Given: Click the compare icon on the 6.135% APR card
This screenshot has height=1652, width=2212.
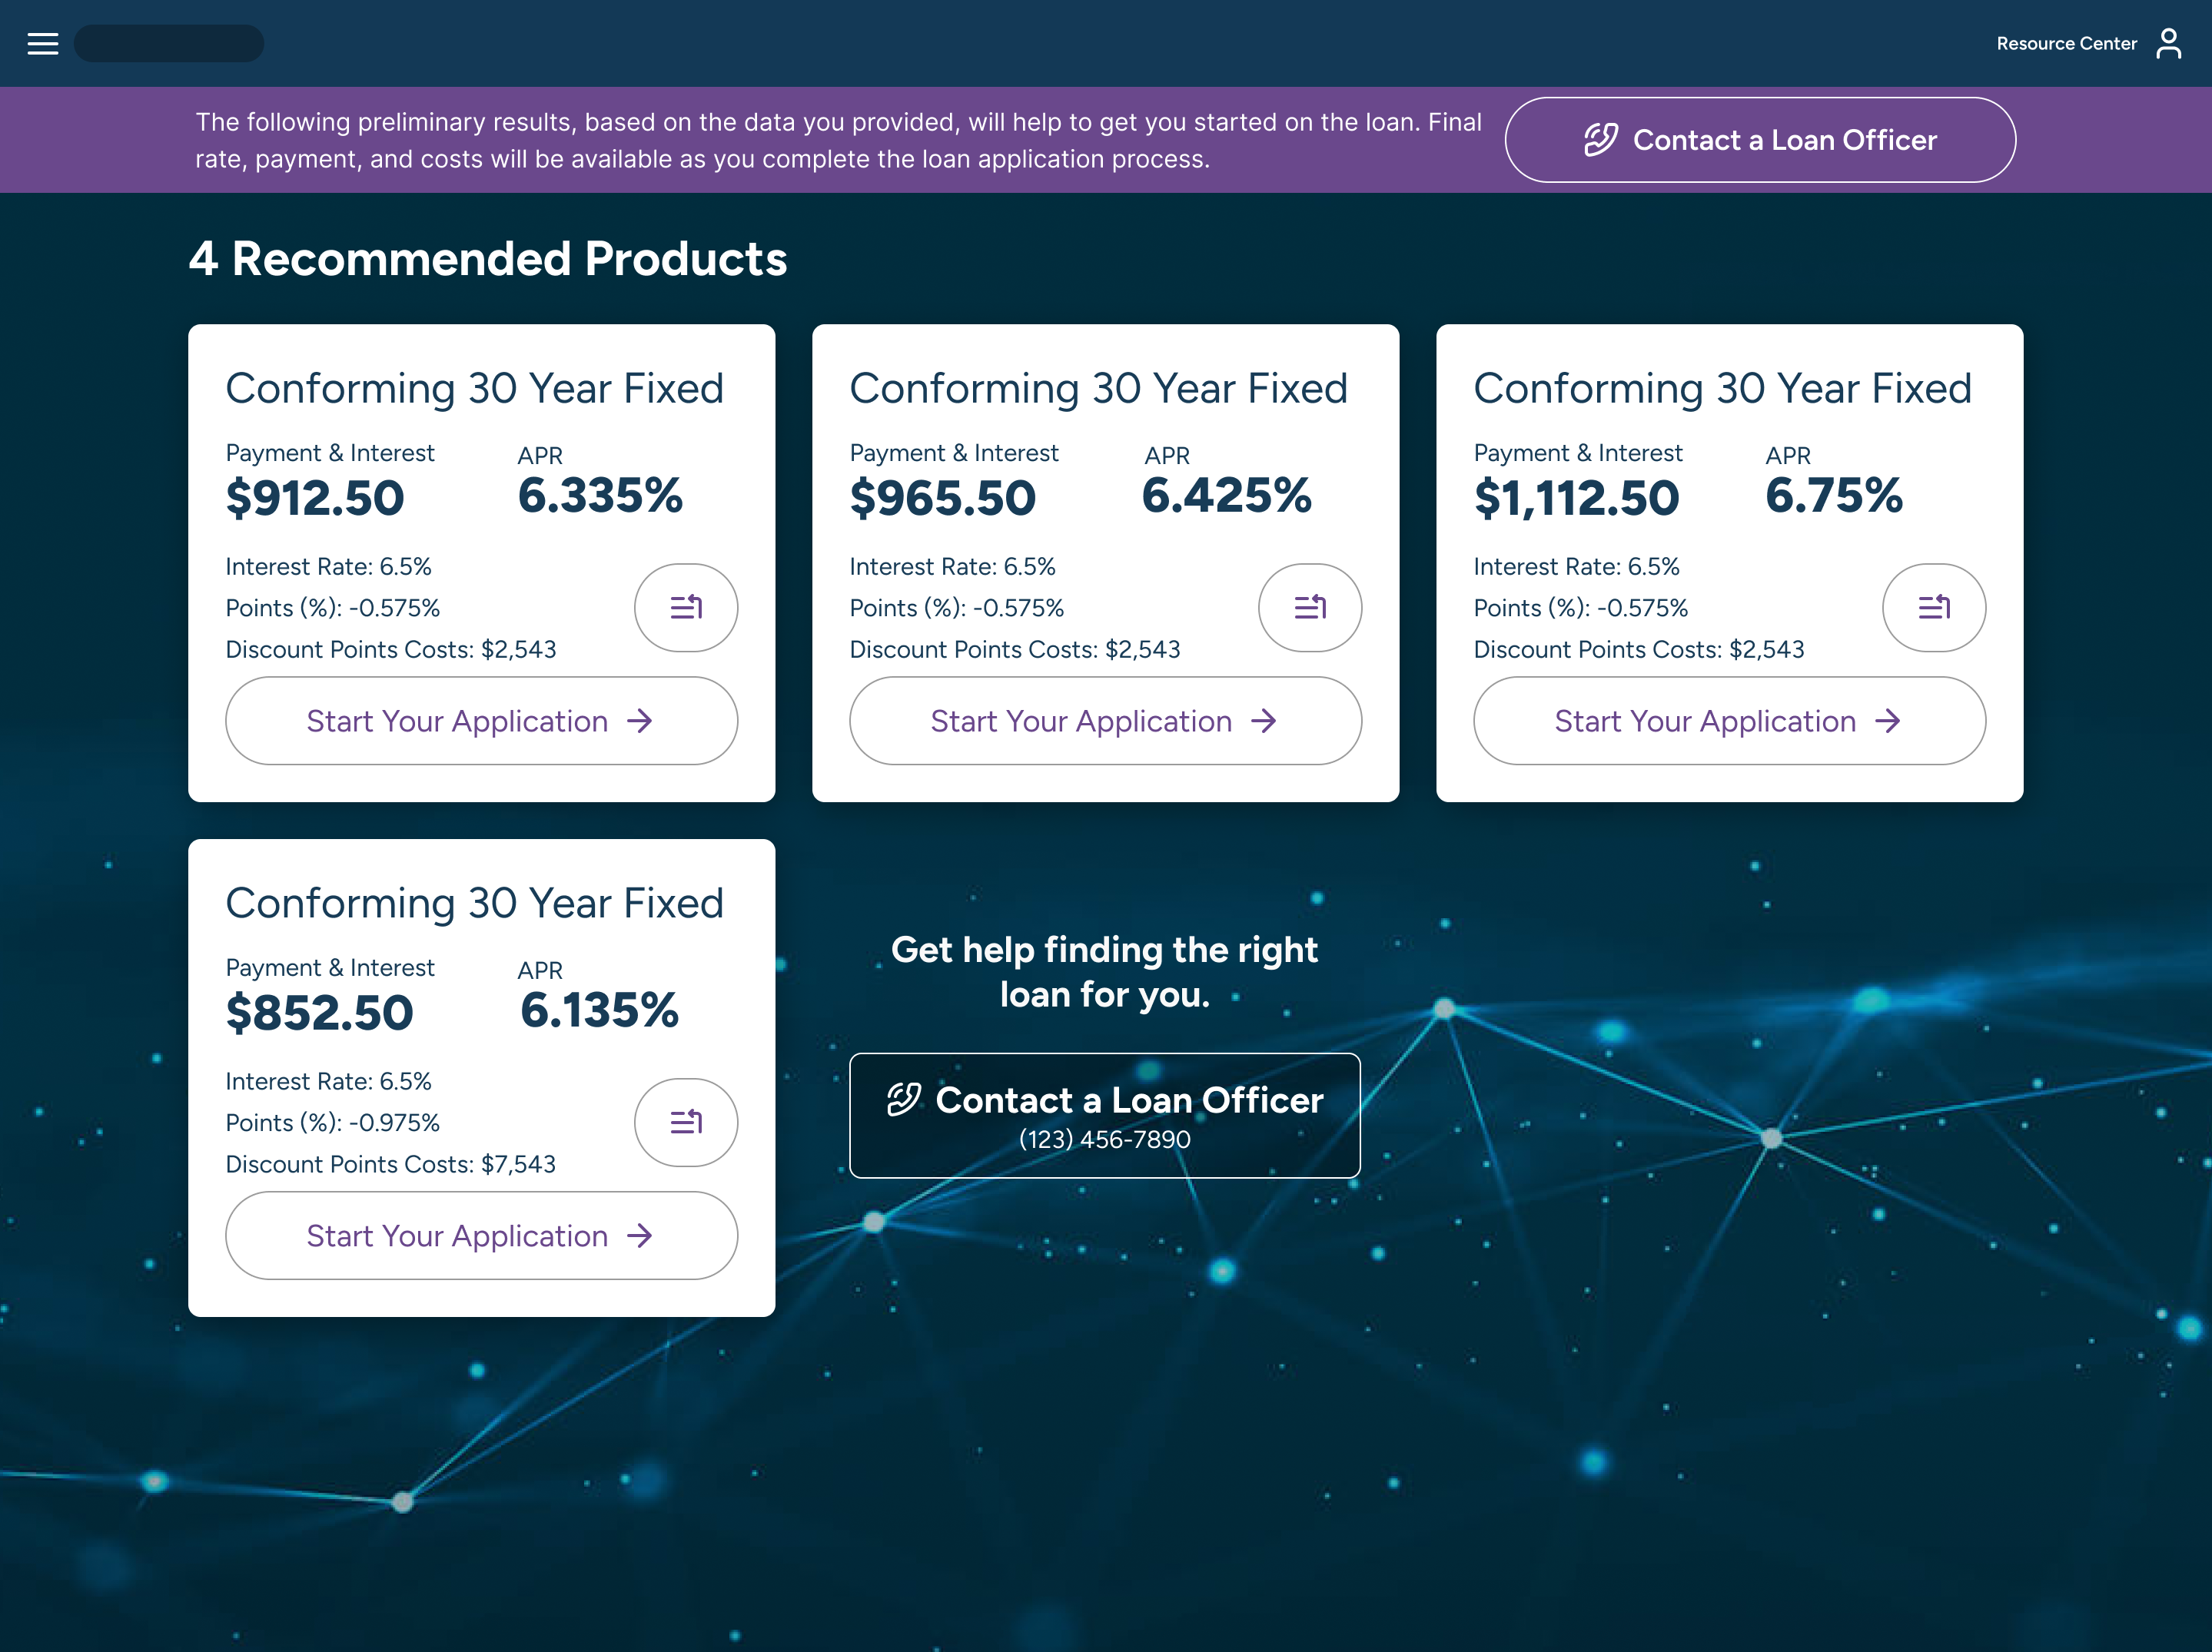Looking at the screenshot, I should 686,1122.
